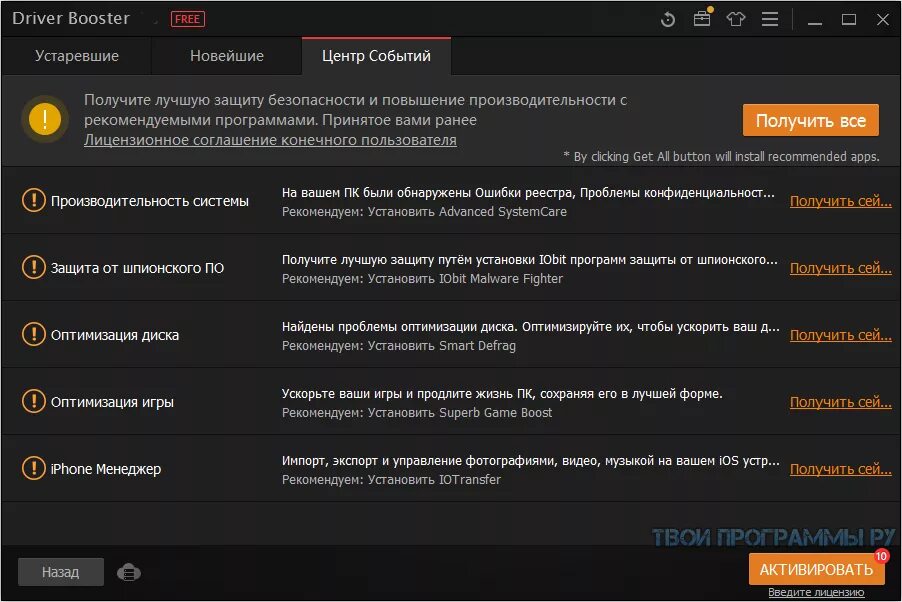This screenshot has height=602, width=902.
Task: Click warning icon beside Оптимизация диска
Action: coord(34,334)
